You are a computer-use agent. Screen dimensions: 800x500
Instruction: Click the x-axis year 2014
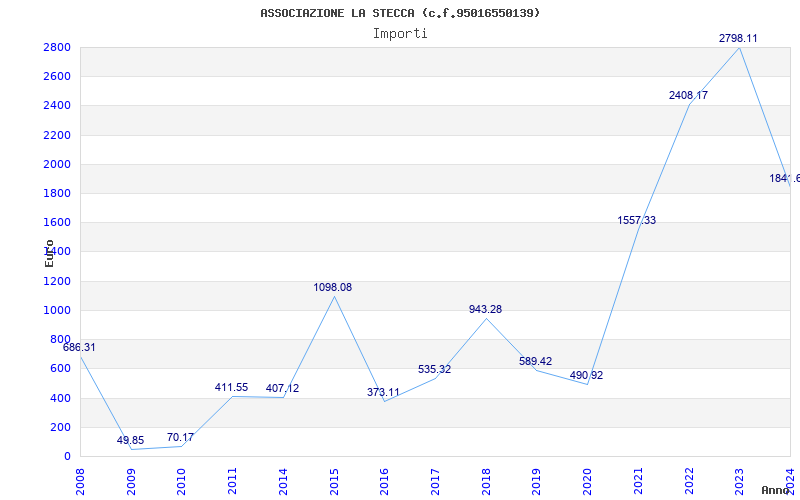(x=283, y=482)
